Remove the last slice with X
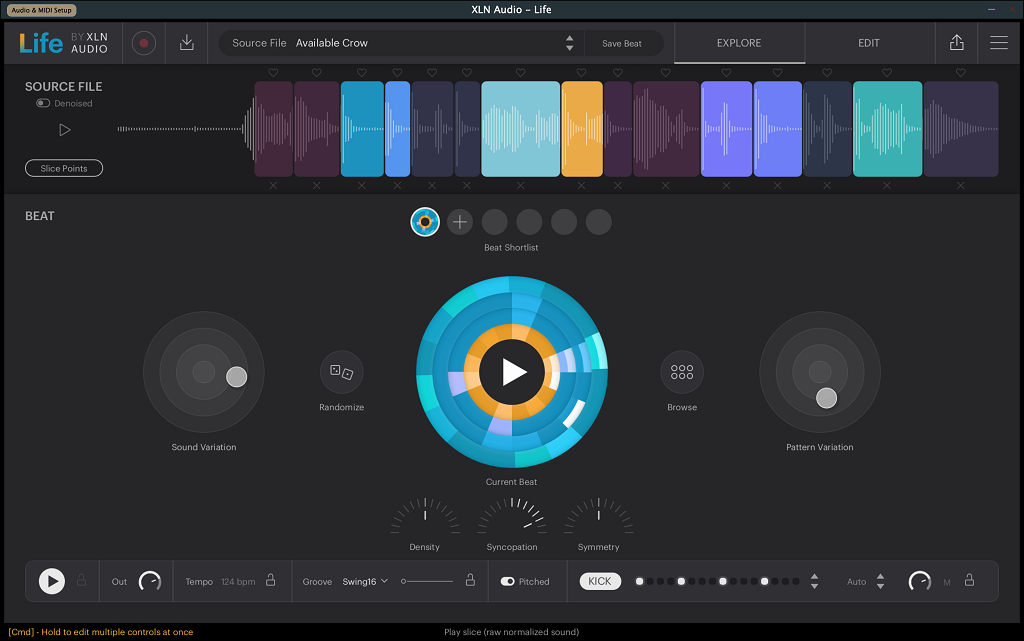The width and height of the screenshot is (1024, 641). 961,185
